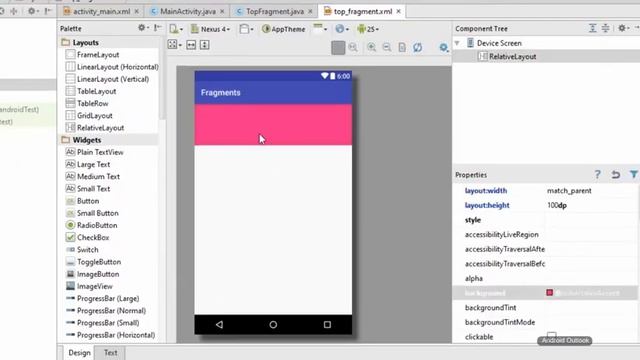Refresh the layout preview
This screenshot has width=640, height=360.
417,47
